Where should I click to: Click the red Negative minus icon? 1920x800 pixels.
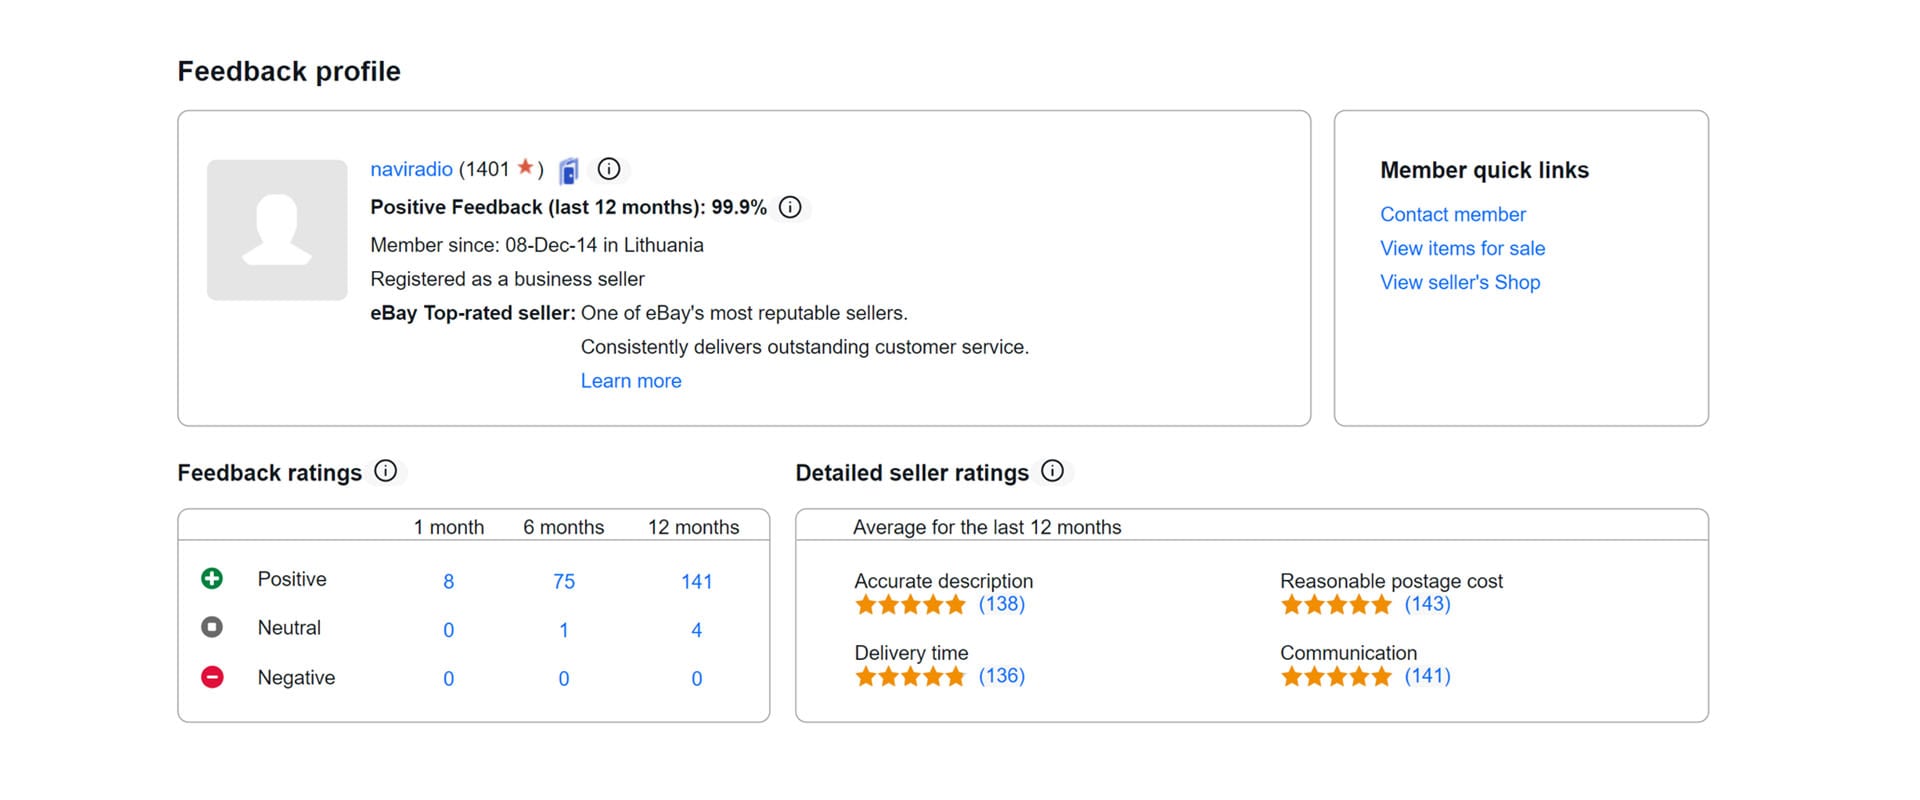[x=212, y=677]
